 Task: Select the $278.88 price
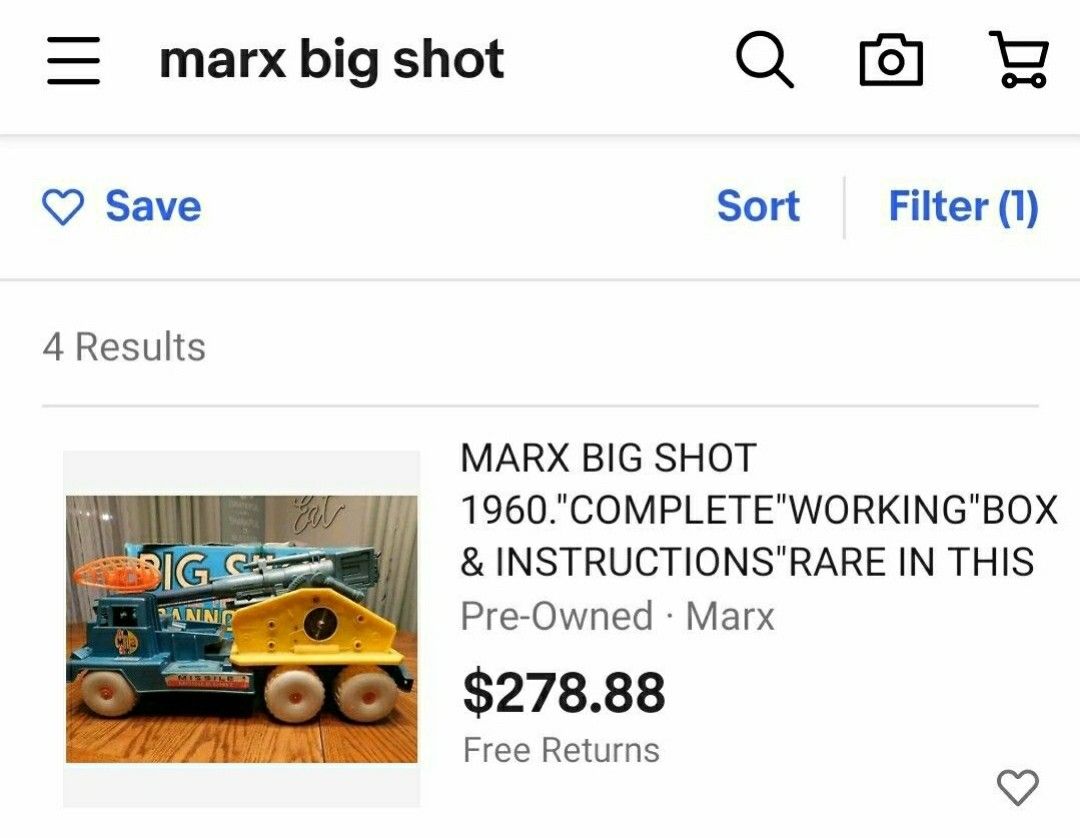(x=564, y=692)
